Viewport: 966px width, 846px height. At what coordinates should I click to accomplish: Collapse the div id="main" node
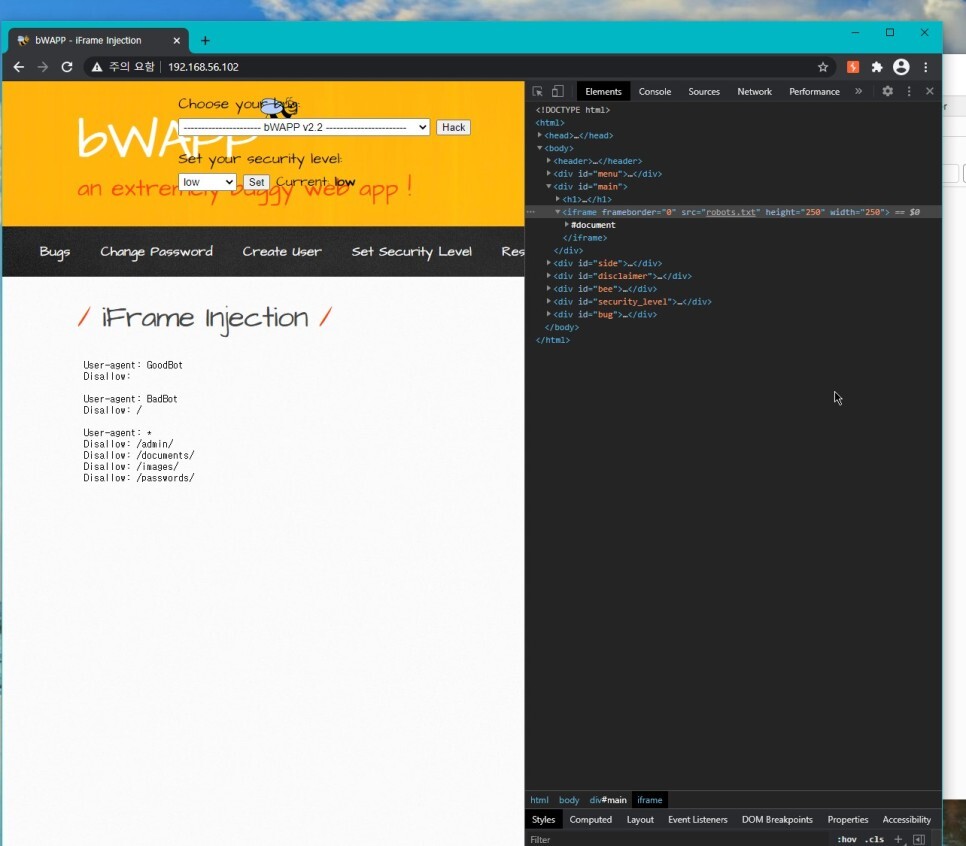point(549,186)
